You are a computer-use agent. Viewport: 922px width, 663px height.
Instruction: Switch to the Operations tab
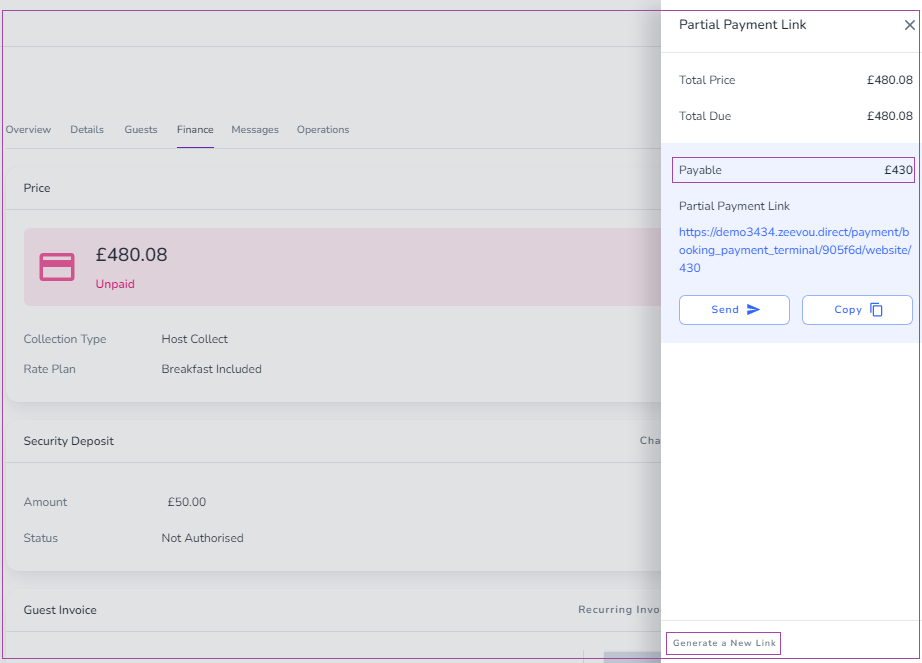tap(323, 129)
